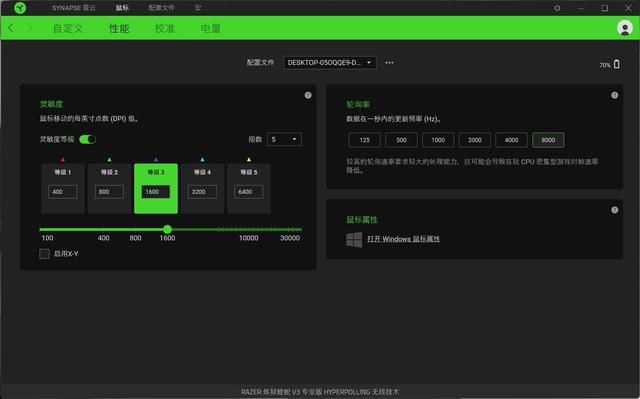
Task: Open the profile three-dots menu
Action: point(389,62)
